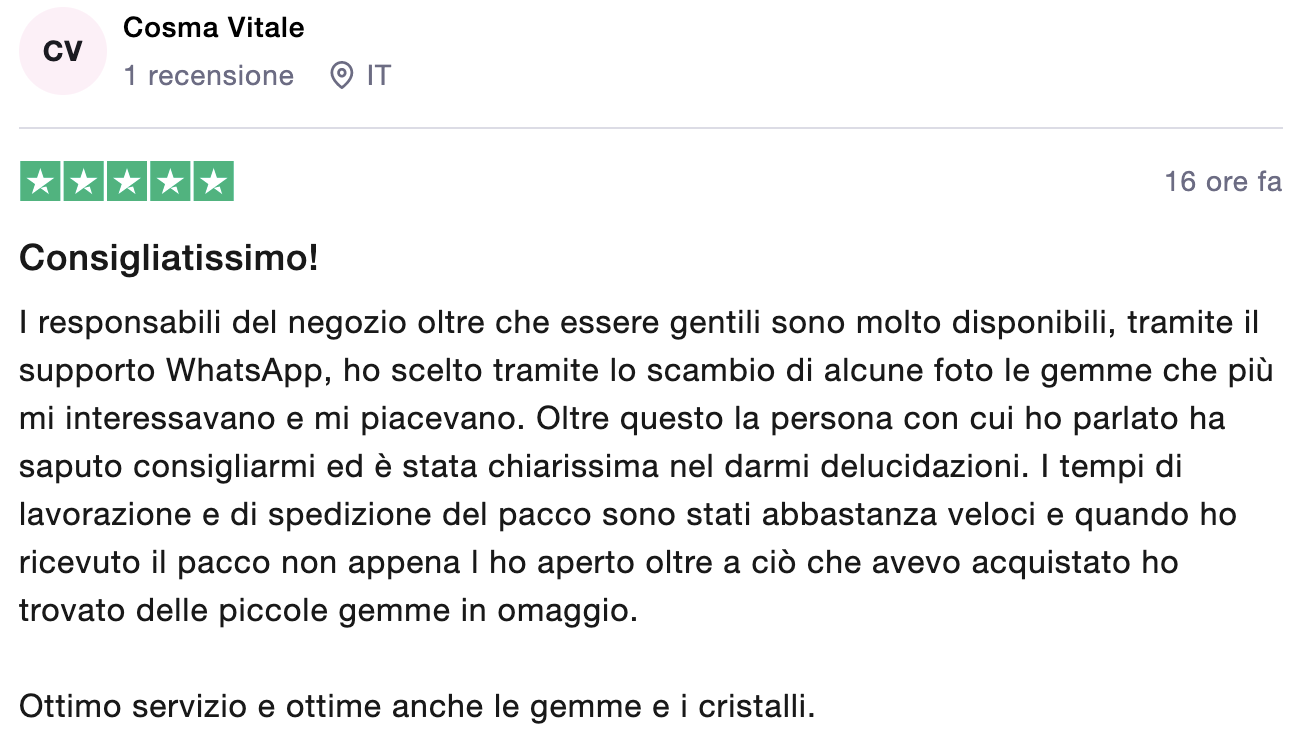The image size is (1308, 756).
Task: Open the "Consigliatissimo!" review title
Action: 169,259
